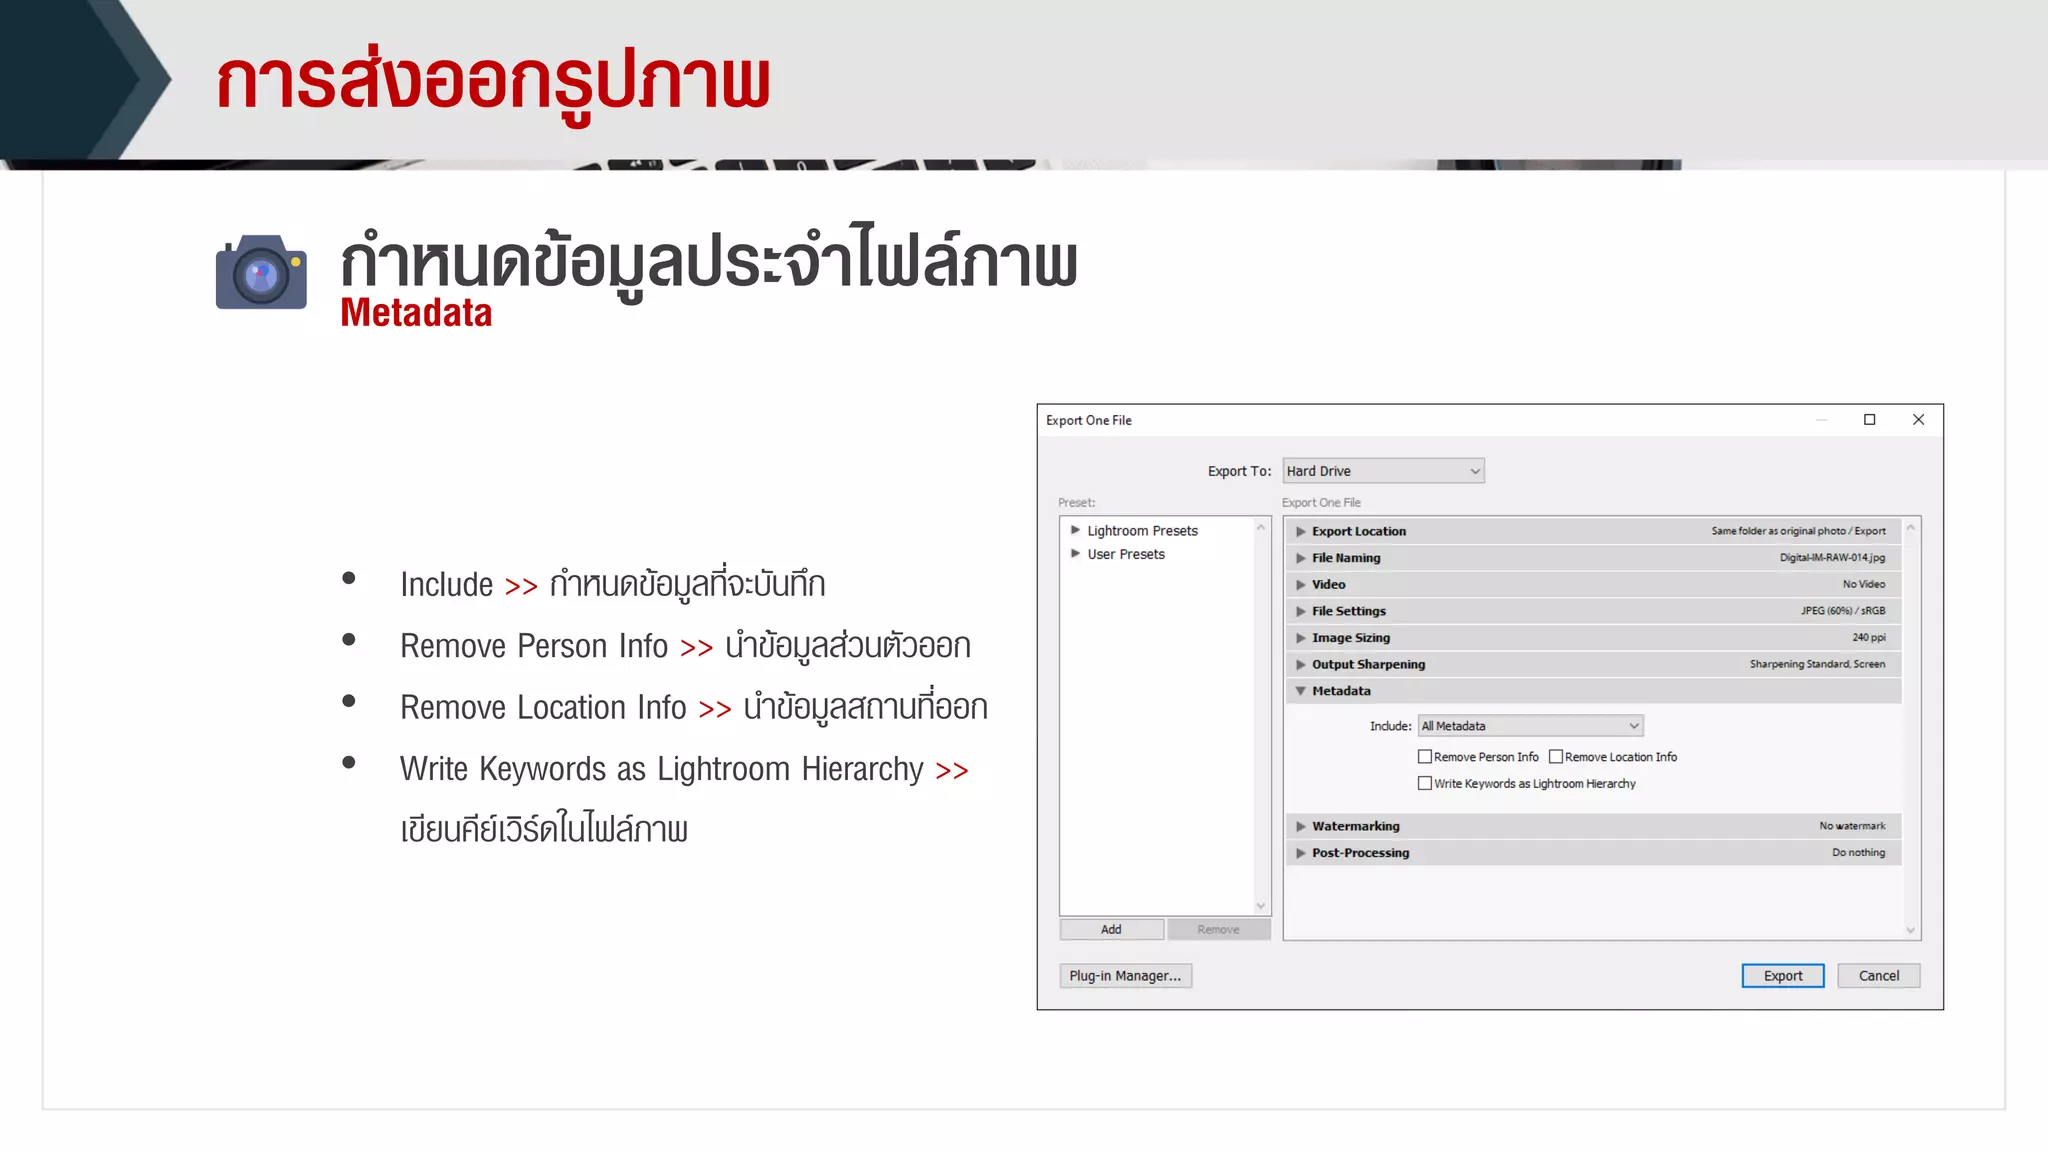
Task: Expand the File Naming section
Action: click(x=1301, y=558)
